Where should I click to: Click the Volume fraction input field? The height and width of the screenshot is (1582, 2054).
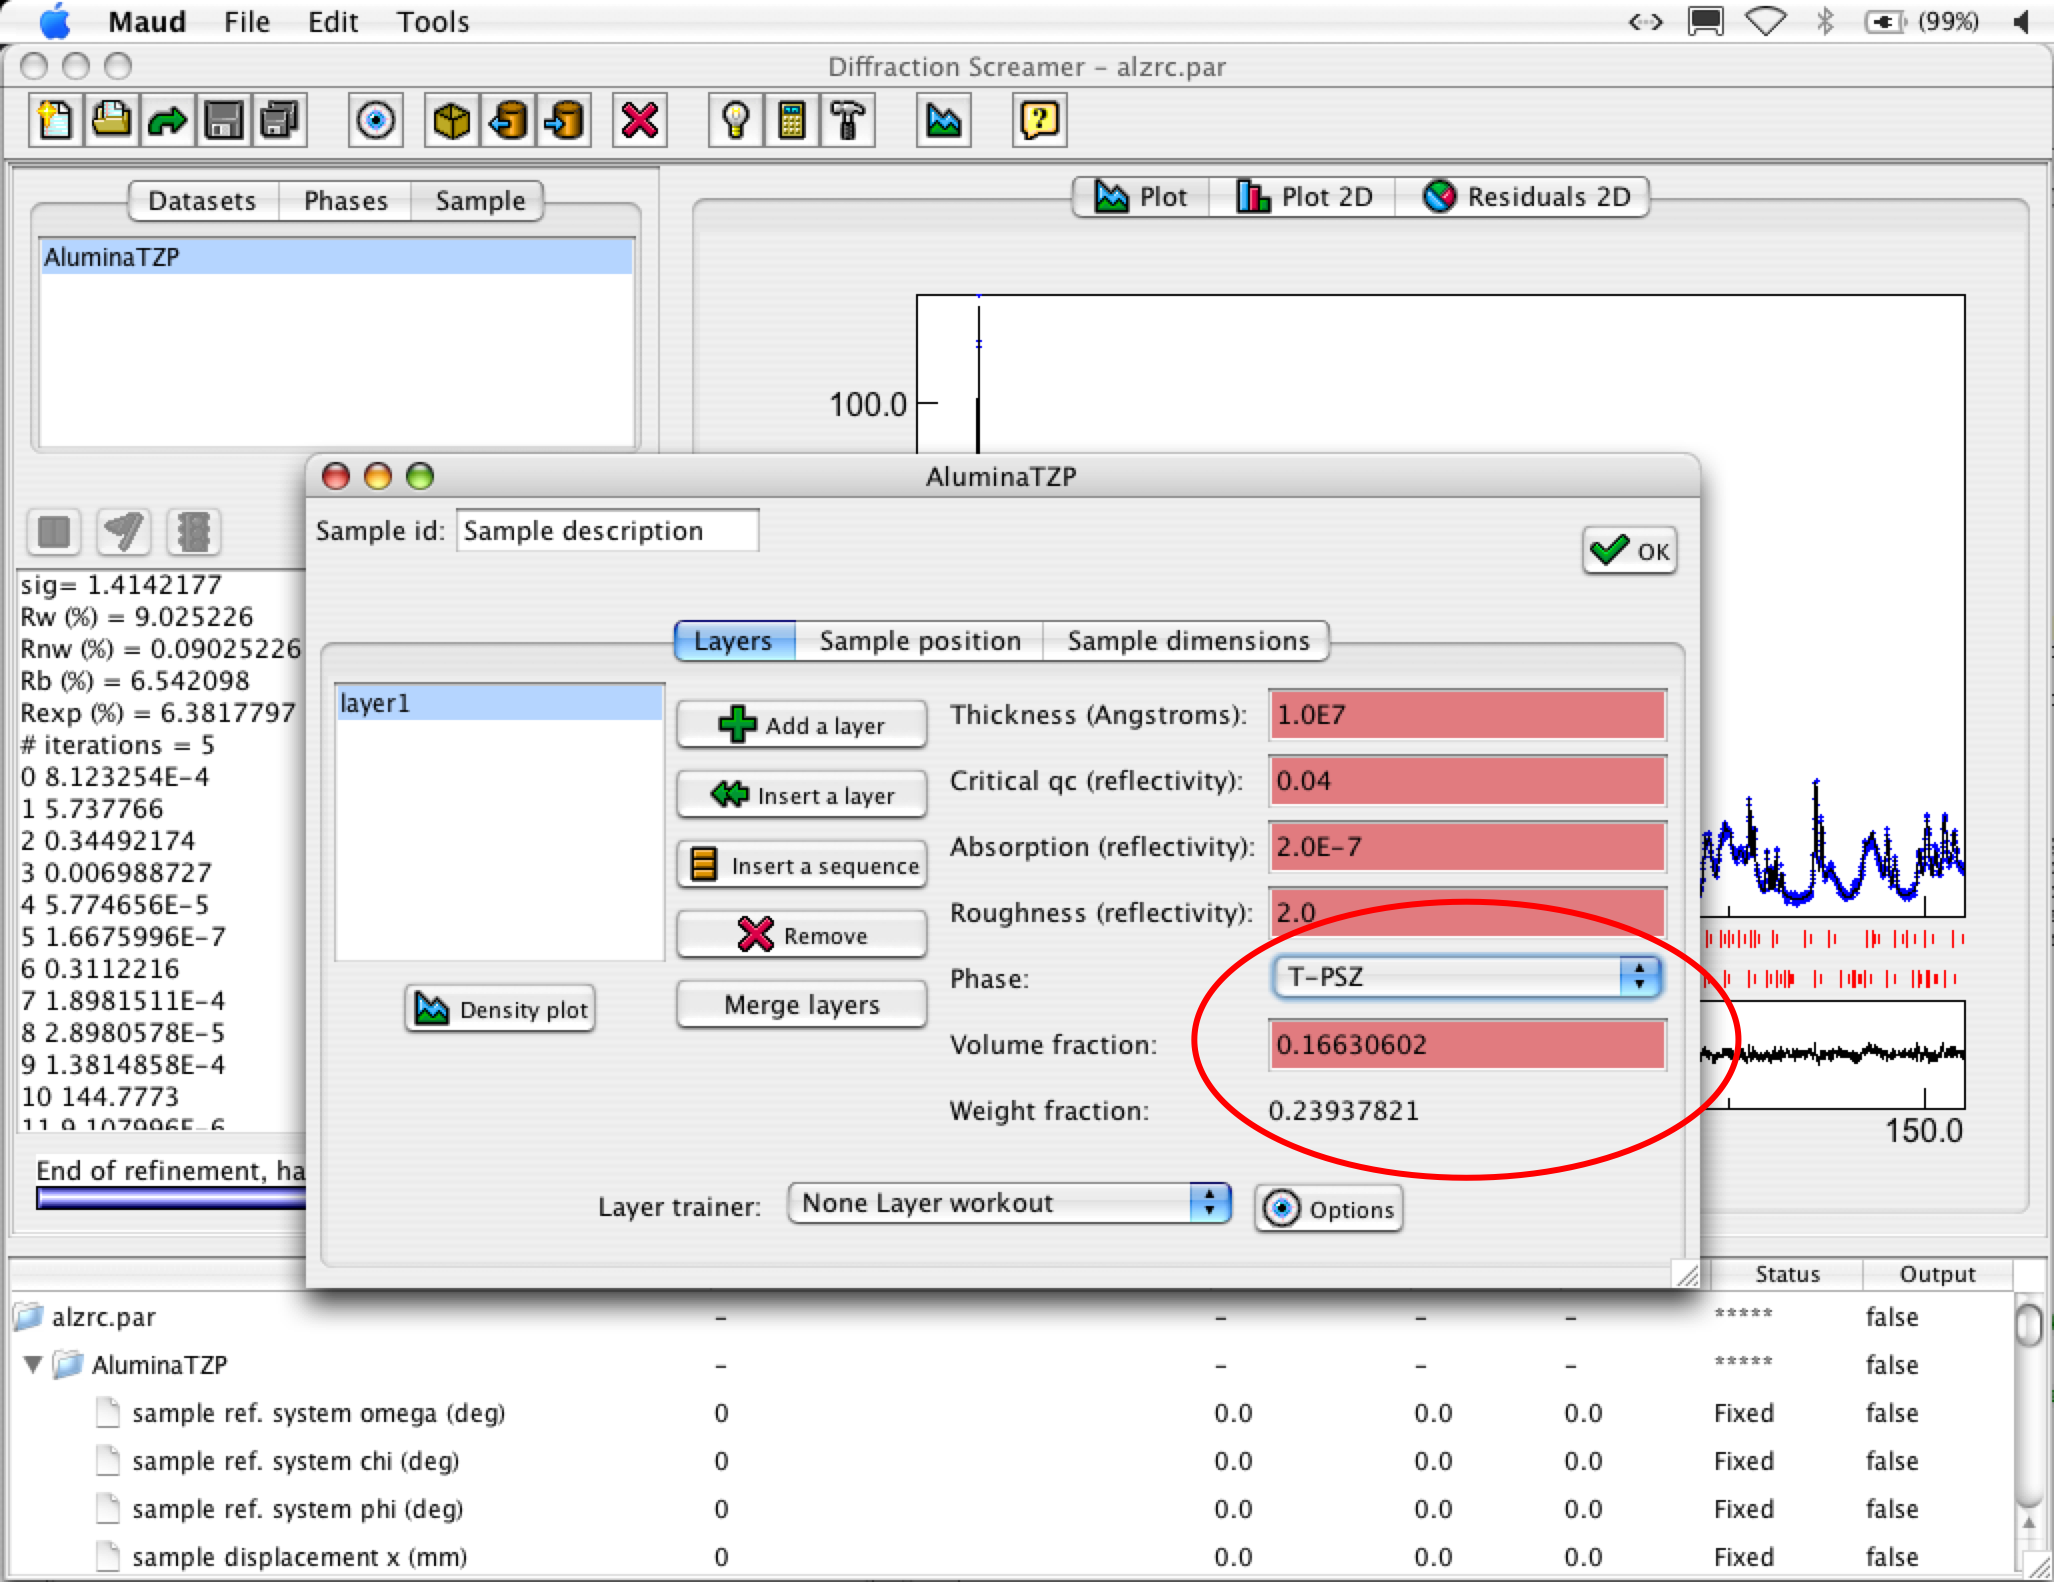coord(1466,1045)
